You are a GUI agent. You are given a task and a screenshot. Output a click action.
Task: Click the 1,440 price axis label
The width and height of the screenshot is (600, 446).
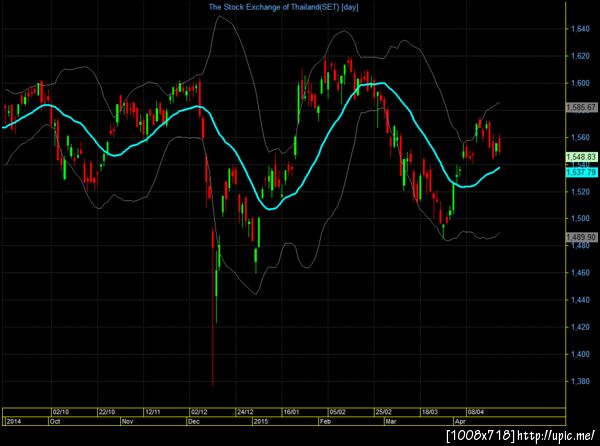(580, 300)
